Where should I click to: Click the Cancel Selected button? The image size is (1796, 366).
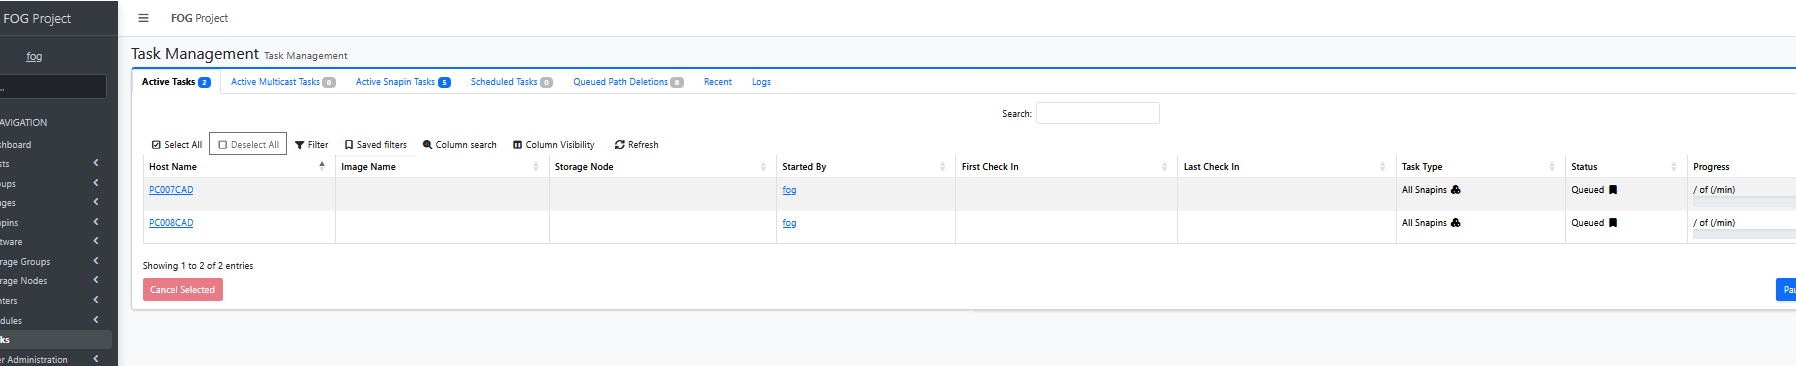point(183,290)
